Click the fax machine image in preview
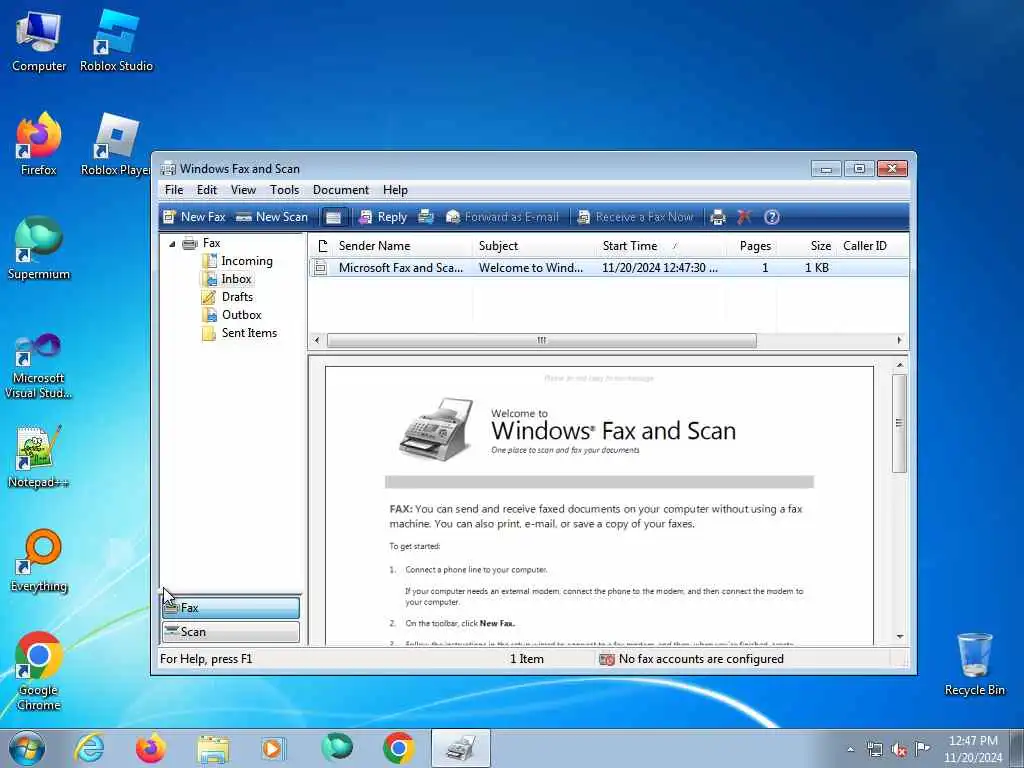 tap(436, 428)
